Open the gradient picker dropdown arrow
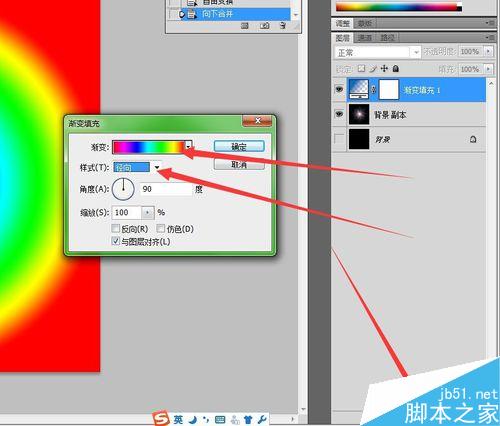Screen dimensions: 500x426 point(189,147)
